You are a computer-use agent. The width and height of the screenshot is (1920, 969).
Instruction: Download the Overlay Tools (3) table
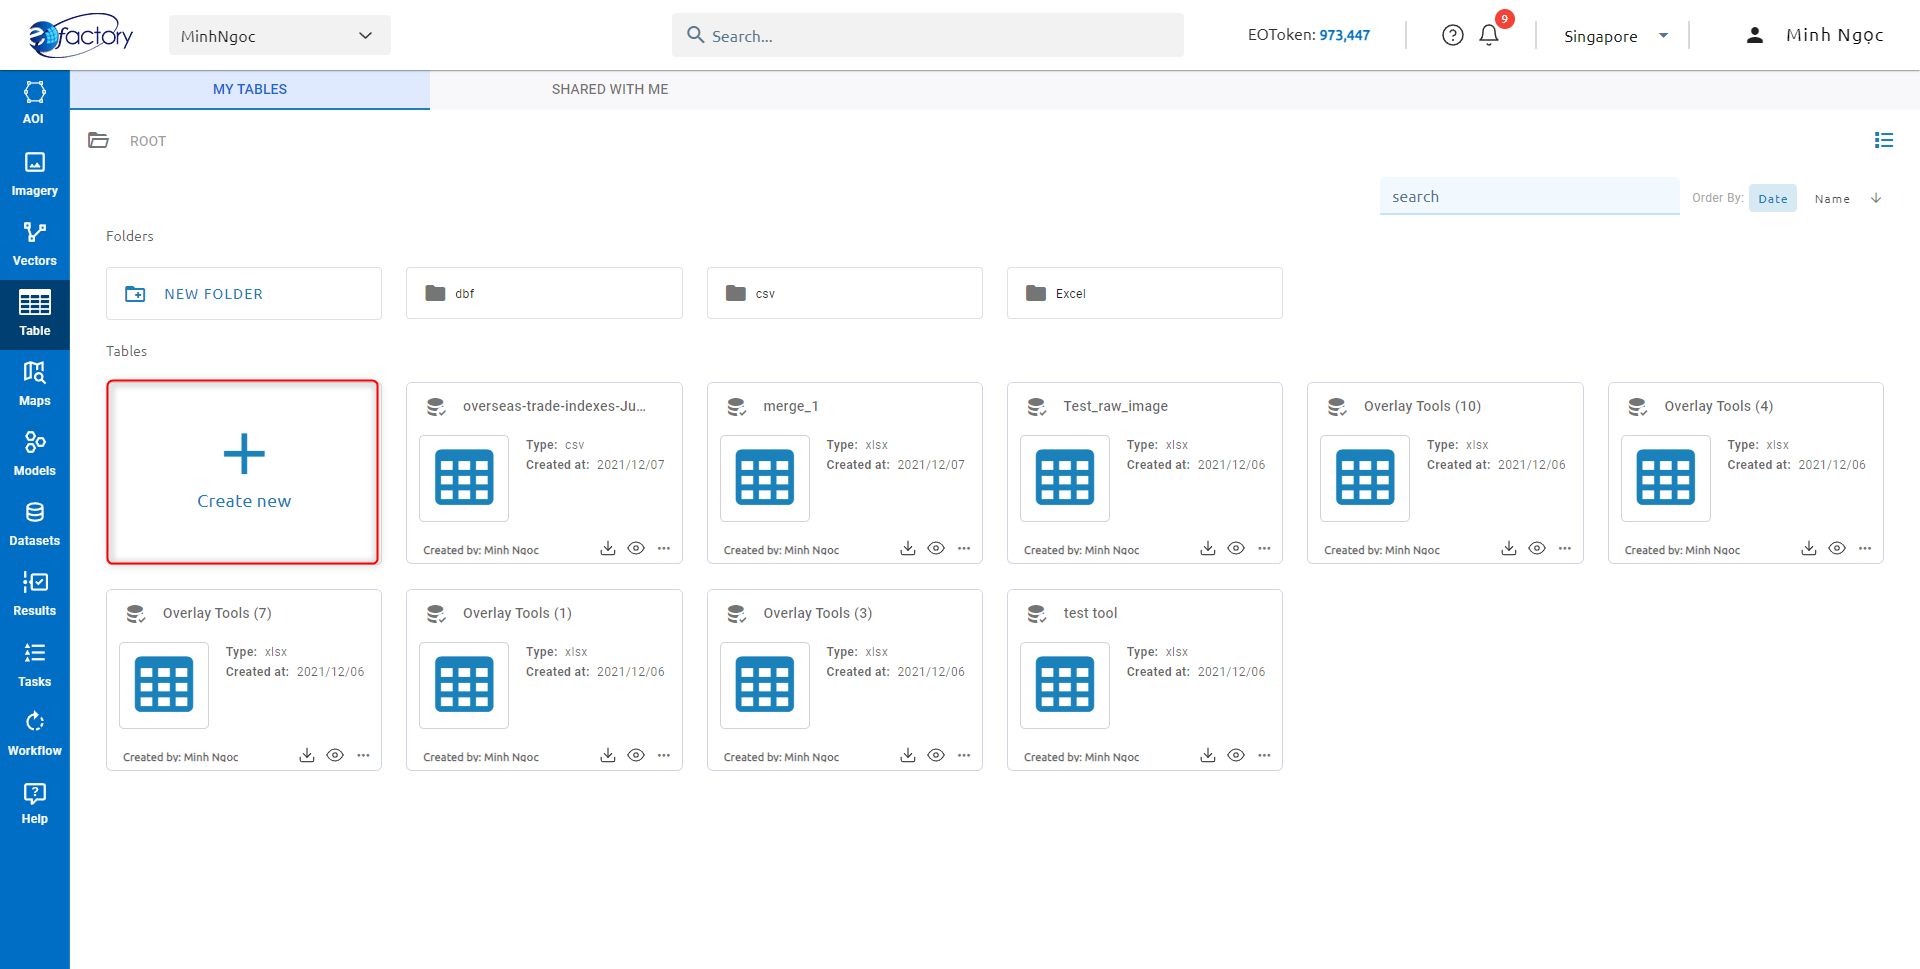tap(907, 755)
